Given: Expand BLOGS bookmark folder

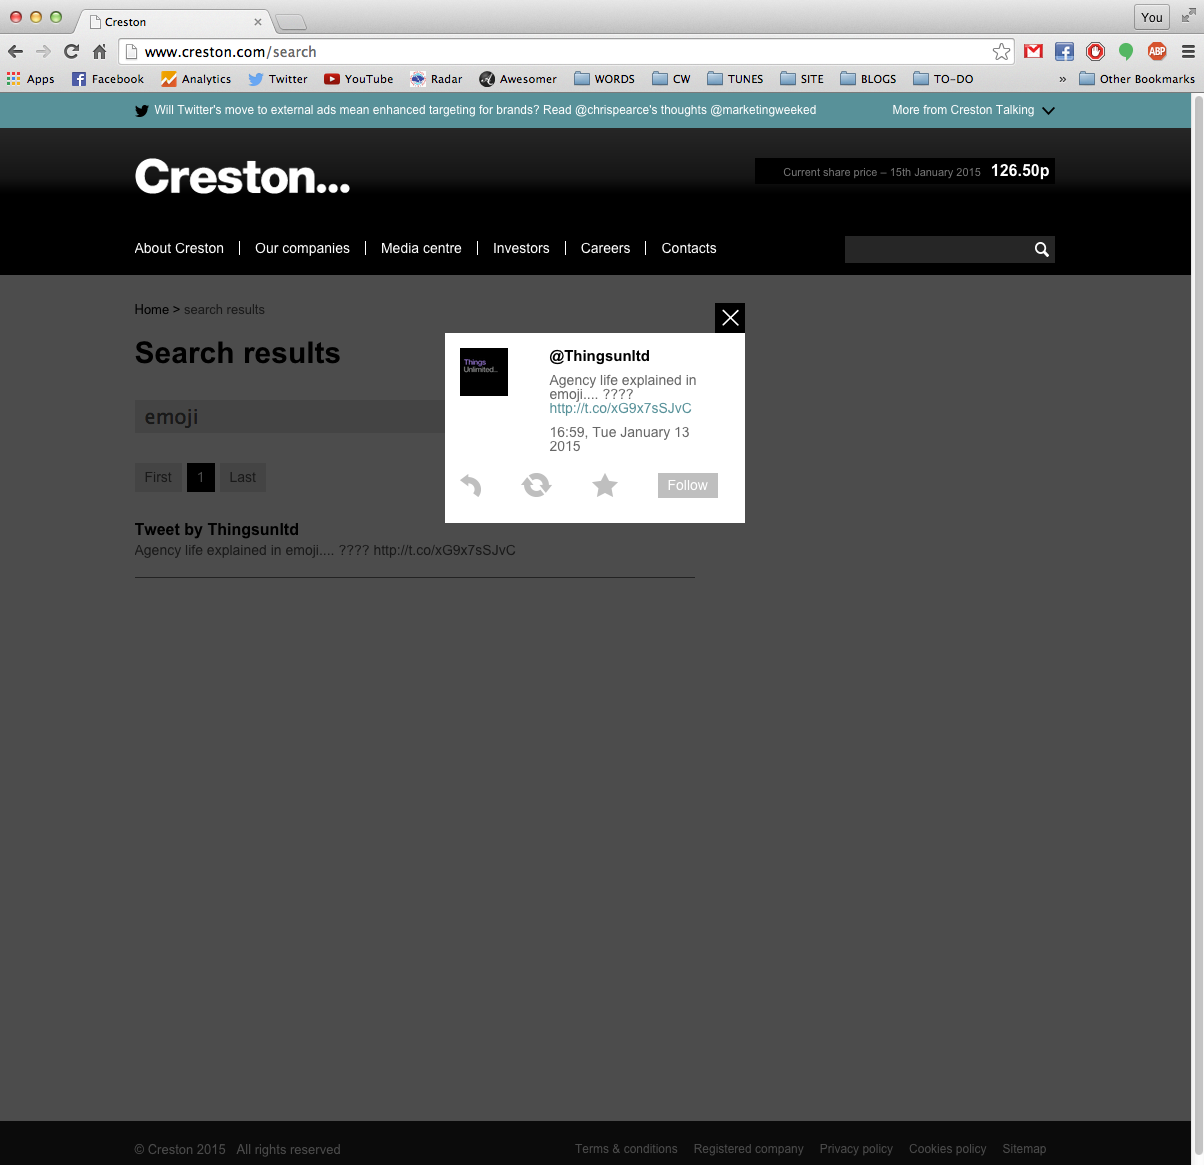Looking at the screenshot, I should pos(868,79).
